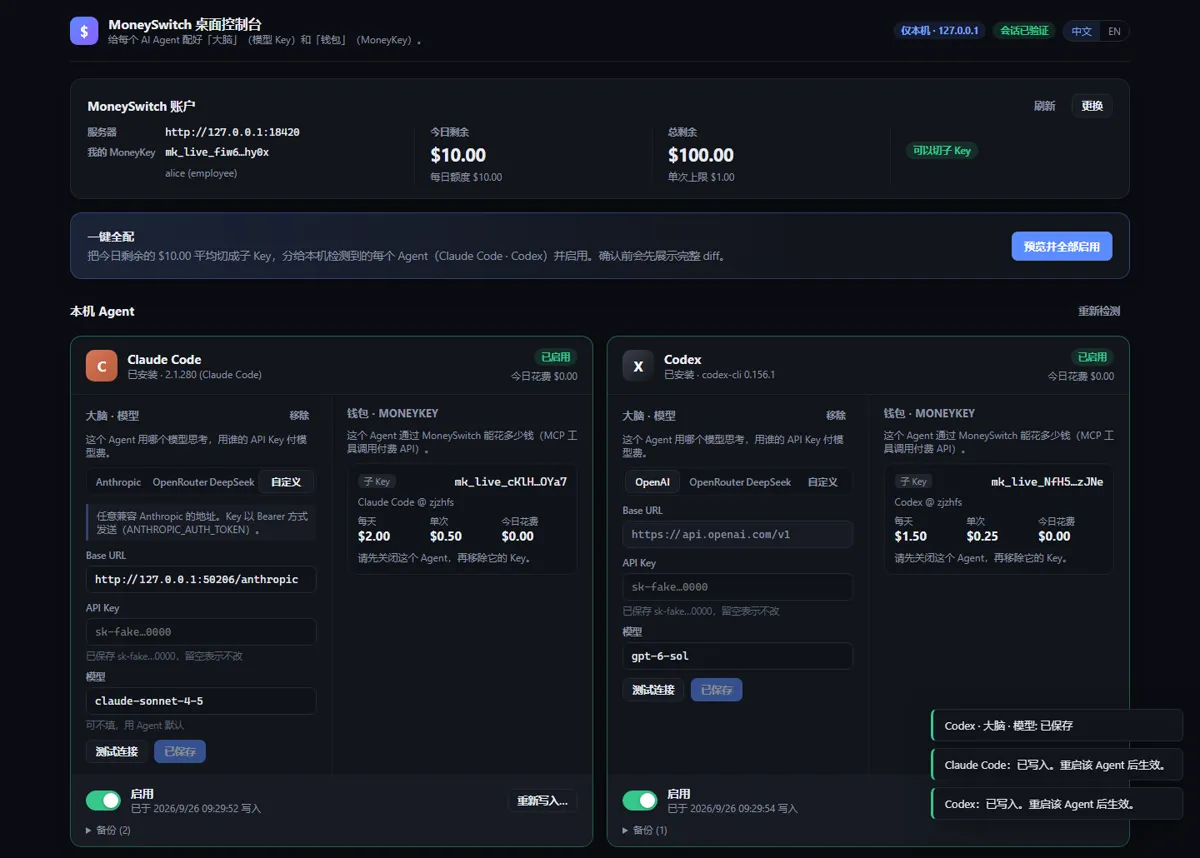Image resolution: width=1200 pixels, height=858 pixels.
Task: Click Claude Code daily limit $2.00
Action: click(374, 536)
